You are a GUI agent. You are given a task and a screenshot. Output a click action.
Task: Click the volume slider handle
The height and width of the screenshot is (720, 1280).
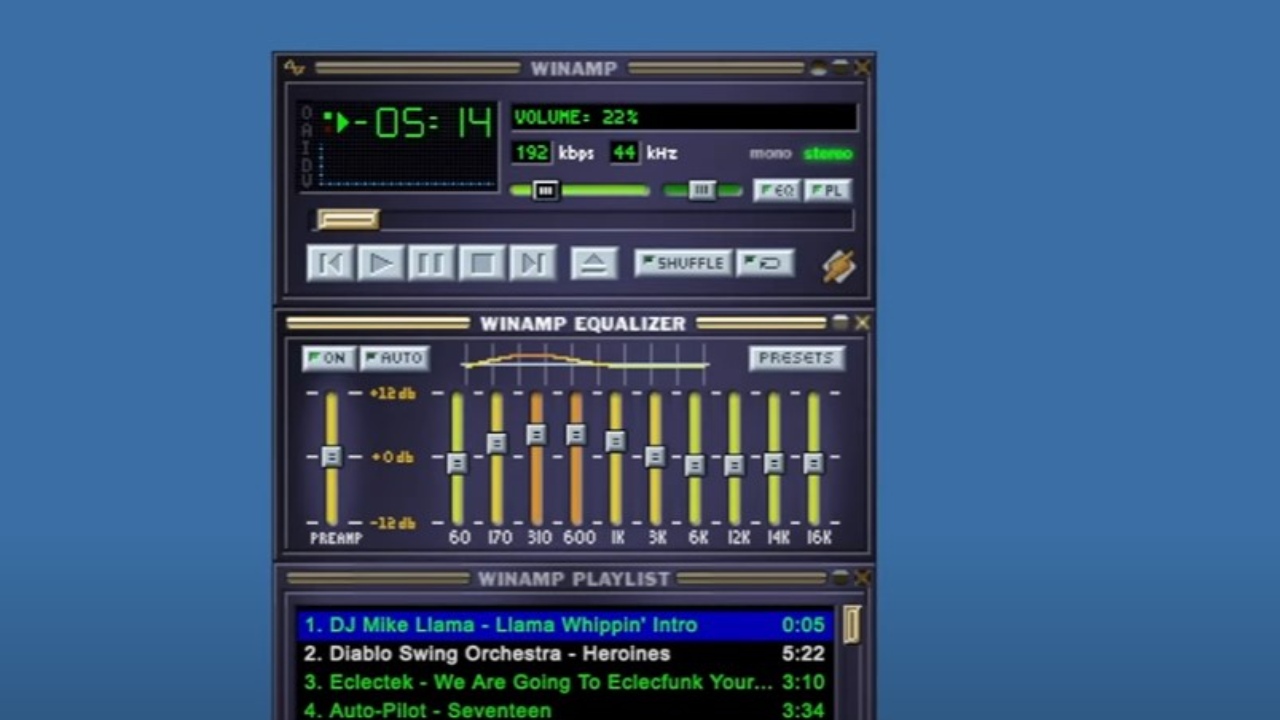point(545,190)
